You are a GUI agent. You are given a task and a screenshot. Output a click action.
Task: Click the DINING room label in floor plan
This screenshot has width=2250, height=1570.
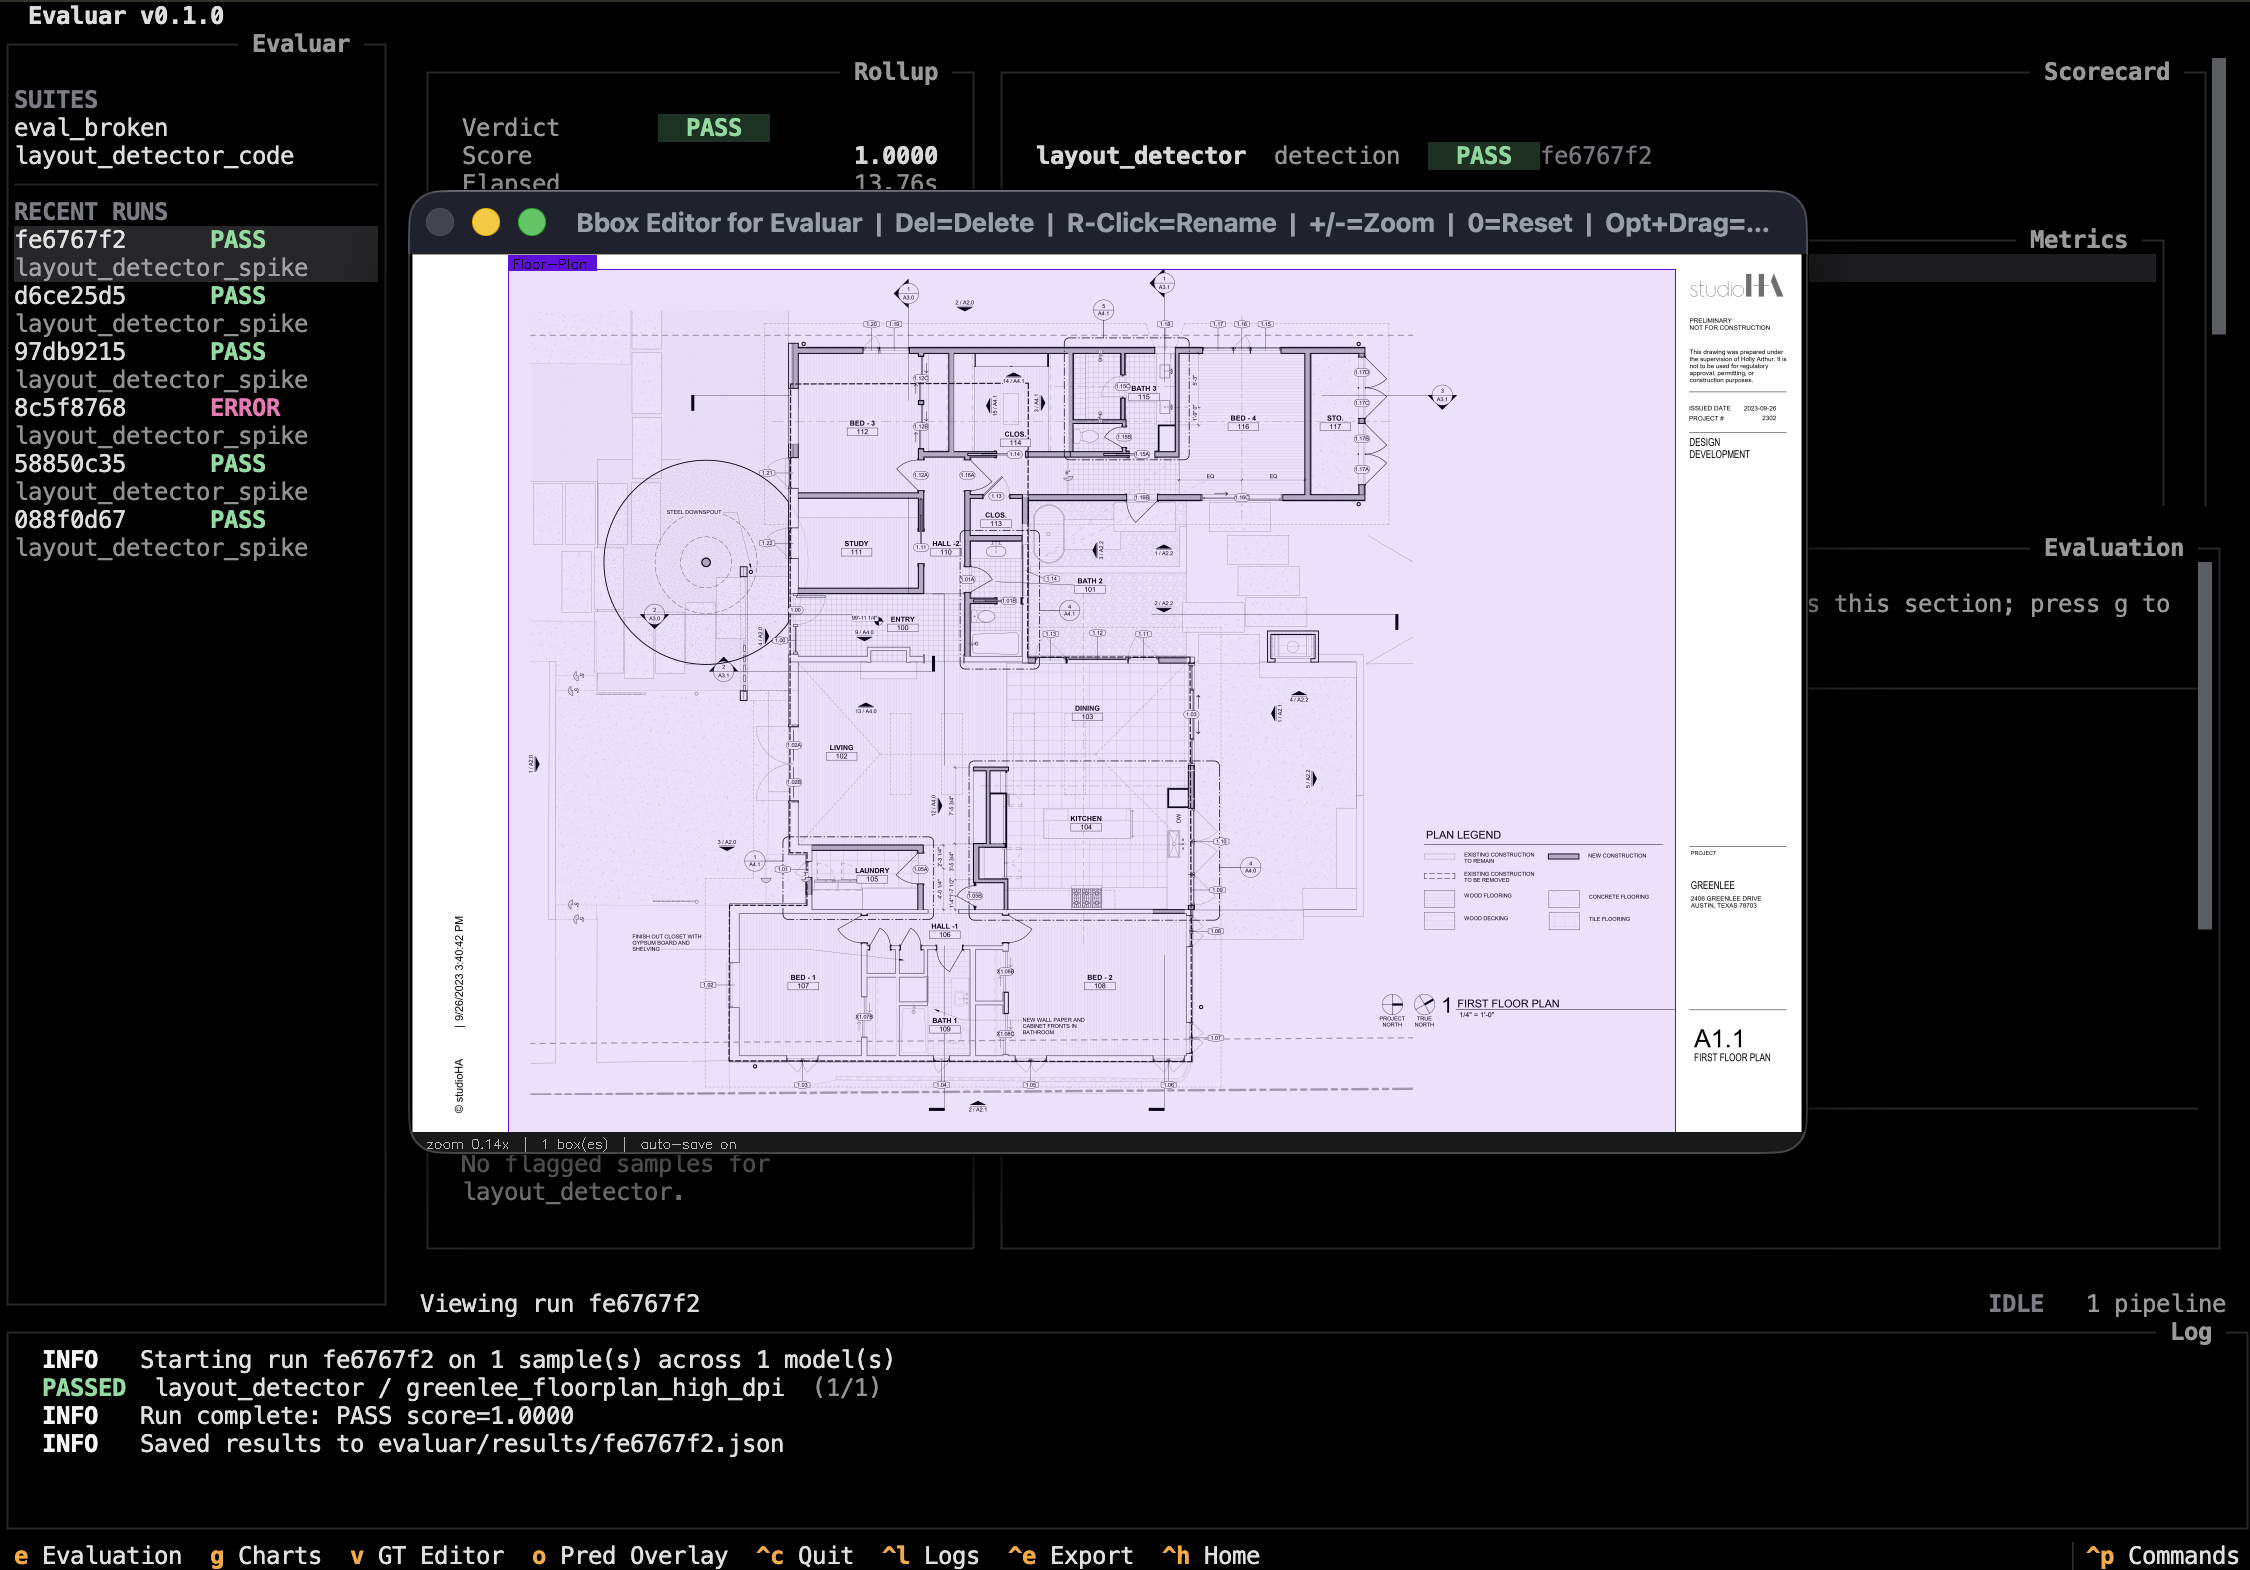click(x=1087, y=708)
